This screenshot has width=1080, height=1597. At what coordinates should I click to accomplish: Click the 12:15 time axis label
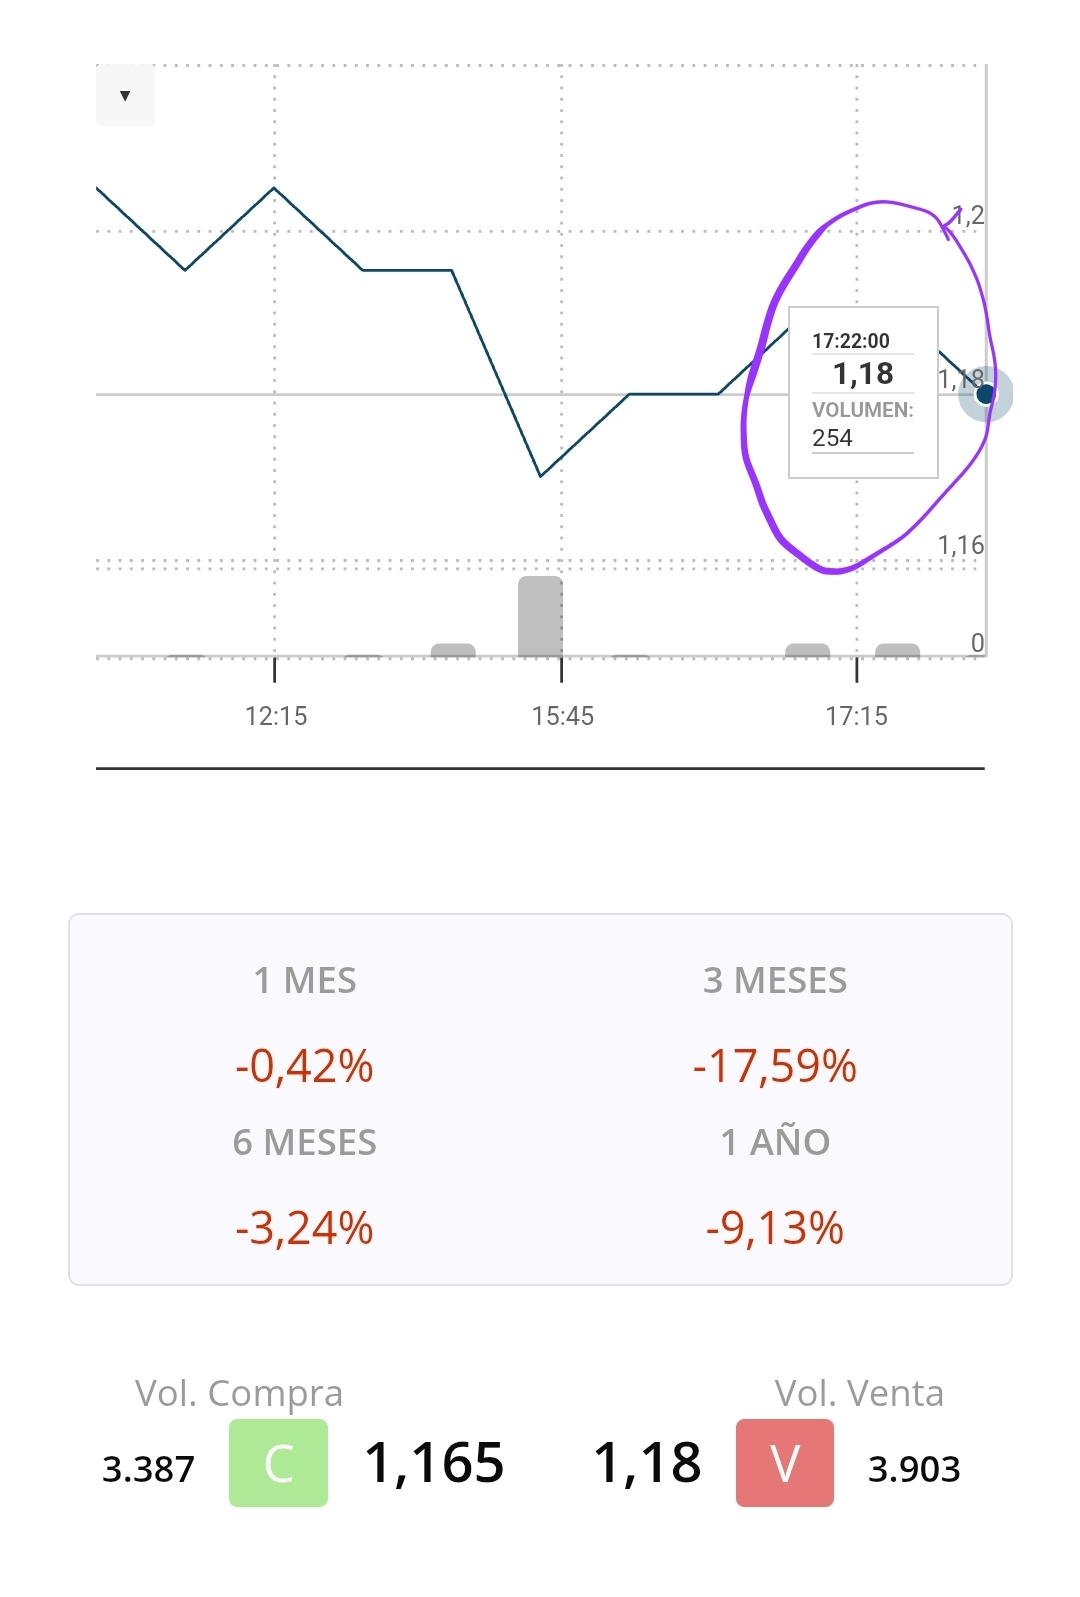pos(276,716)
